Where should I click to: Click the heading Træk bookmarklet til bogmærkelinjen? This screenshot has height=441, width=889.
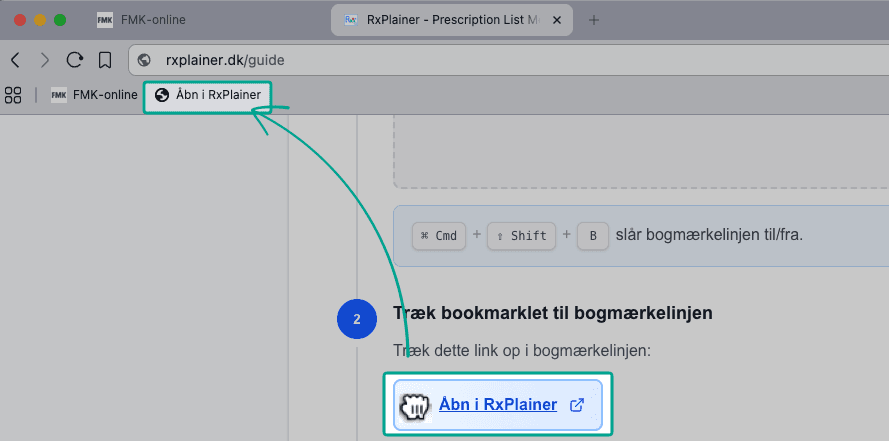tap(553, 313)
